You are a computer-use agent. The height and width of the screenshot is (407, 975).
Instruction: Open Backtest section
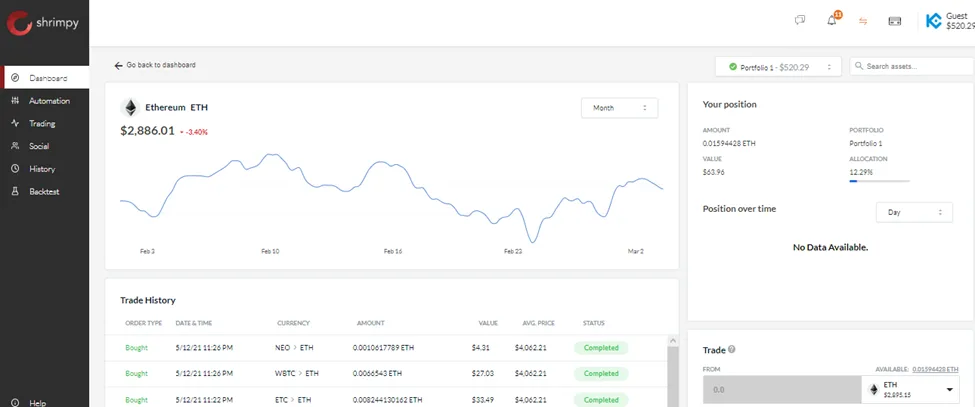(x=45, y=191)
